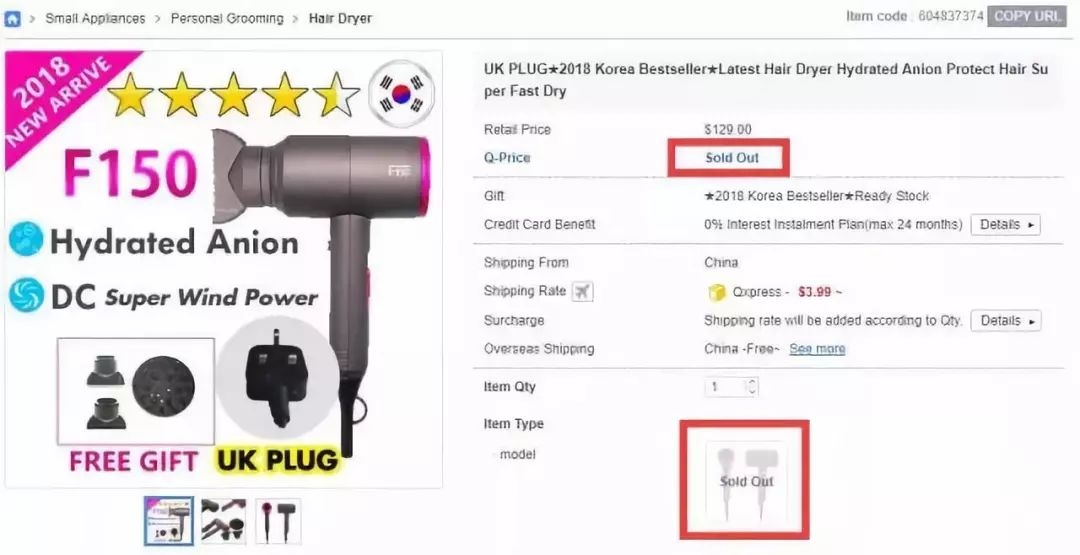
Task: Open the Hair Dryer breadcrumb category
Action: click(x=340, y=19)
